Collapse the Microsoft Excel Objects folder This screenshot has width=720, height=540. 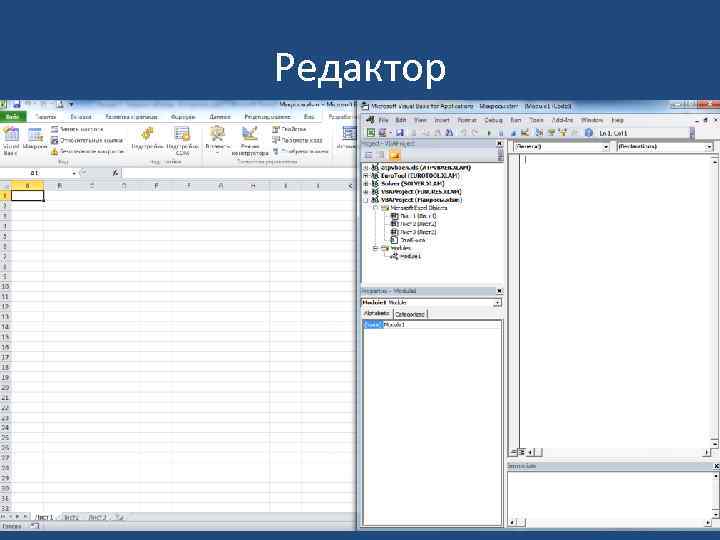point(375,208)
